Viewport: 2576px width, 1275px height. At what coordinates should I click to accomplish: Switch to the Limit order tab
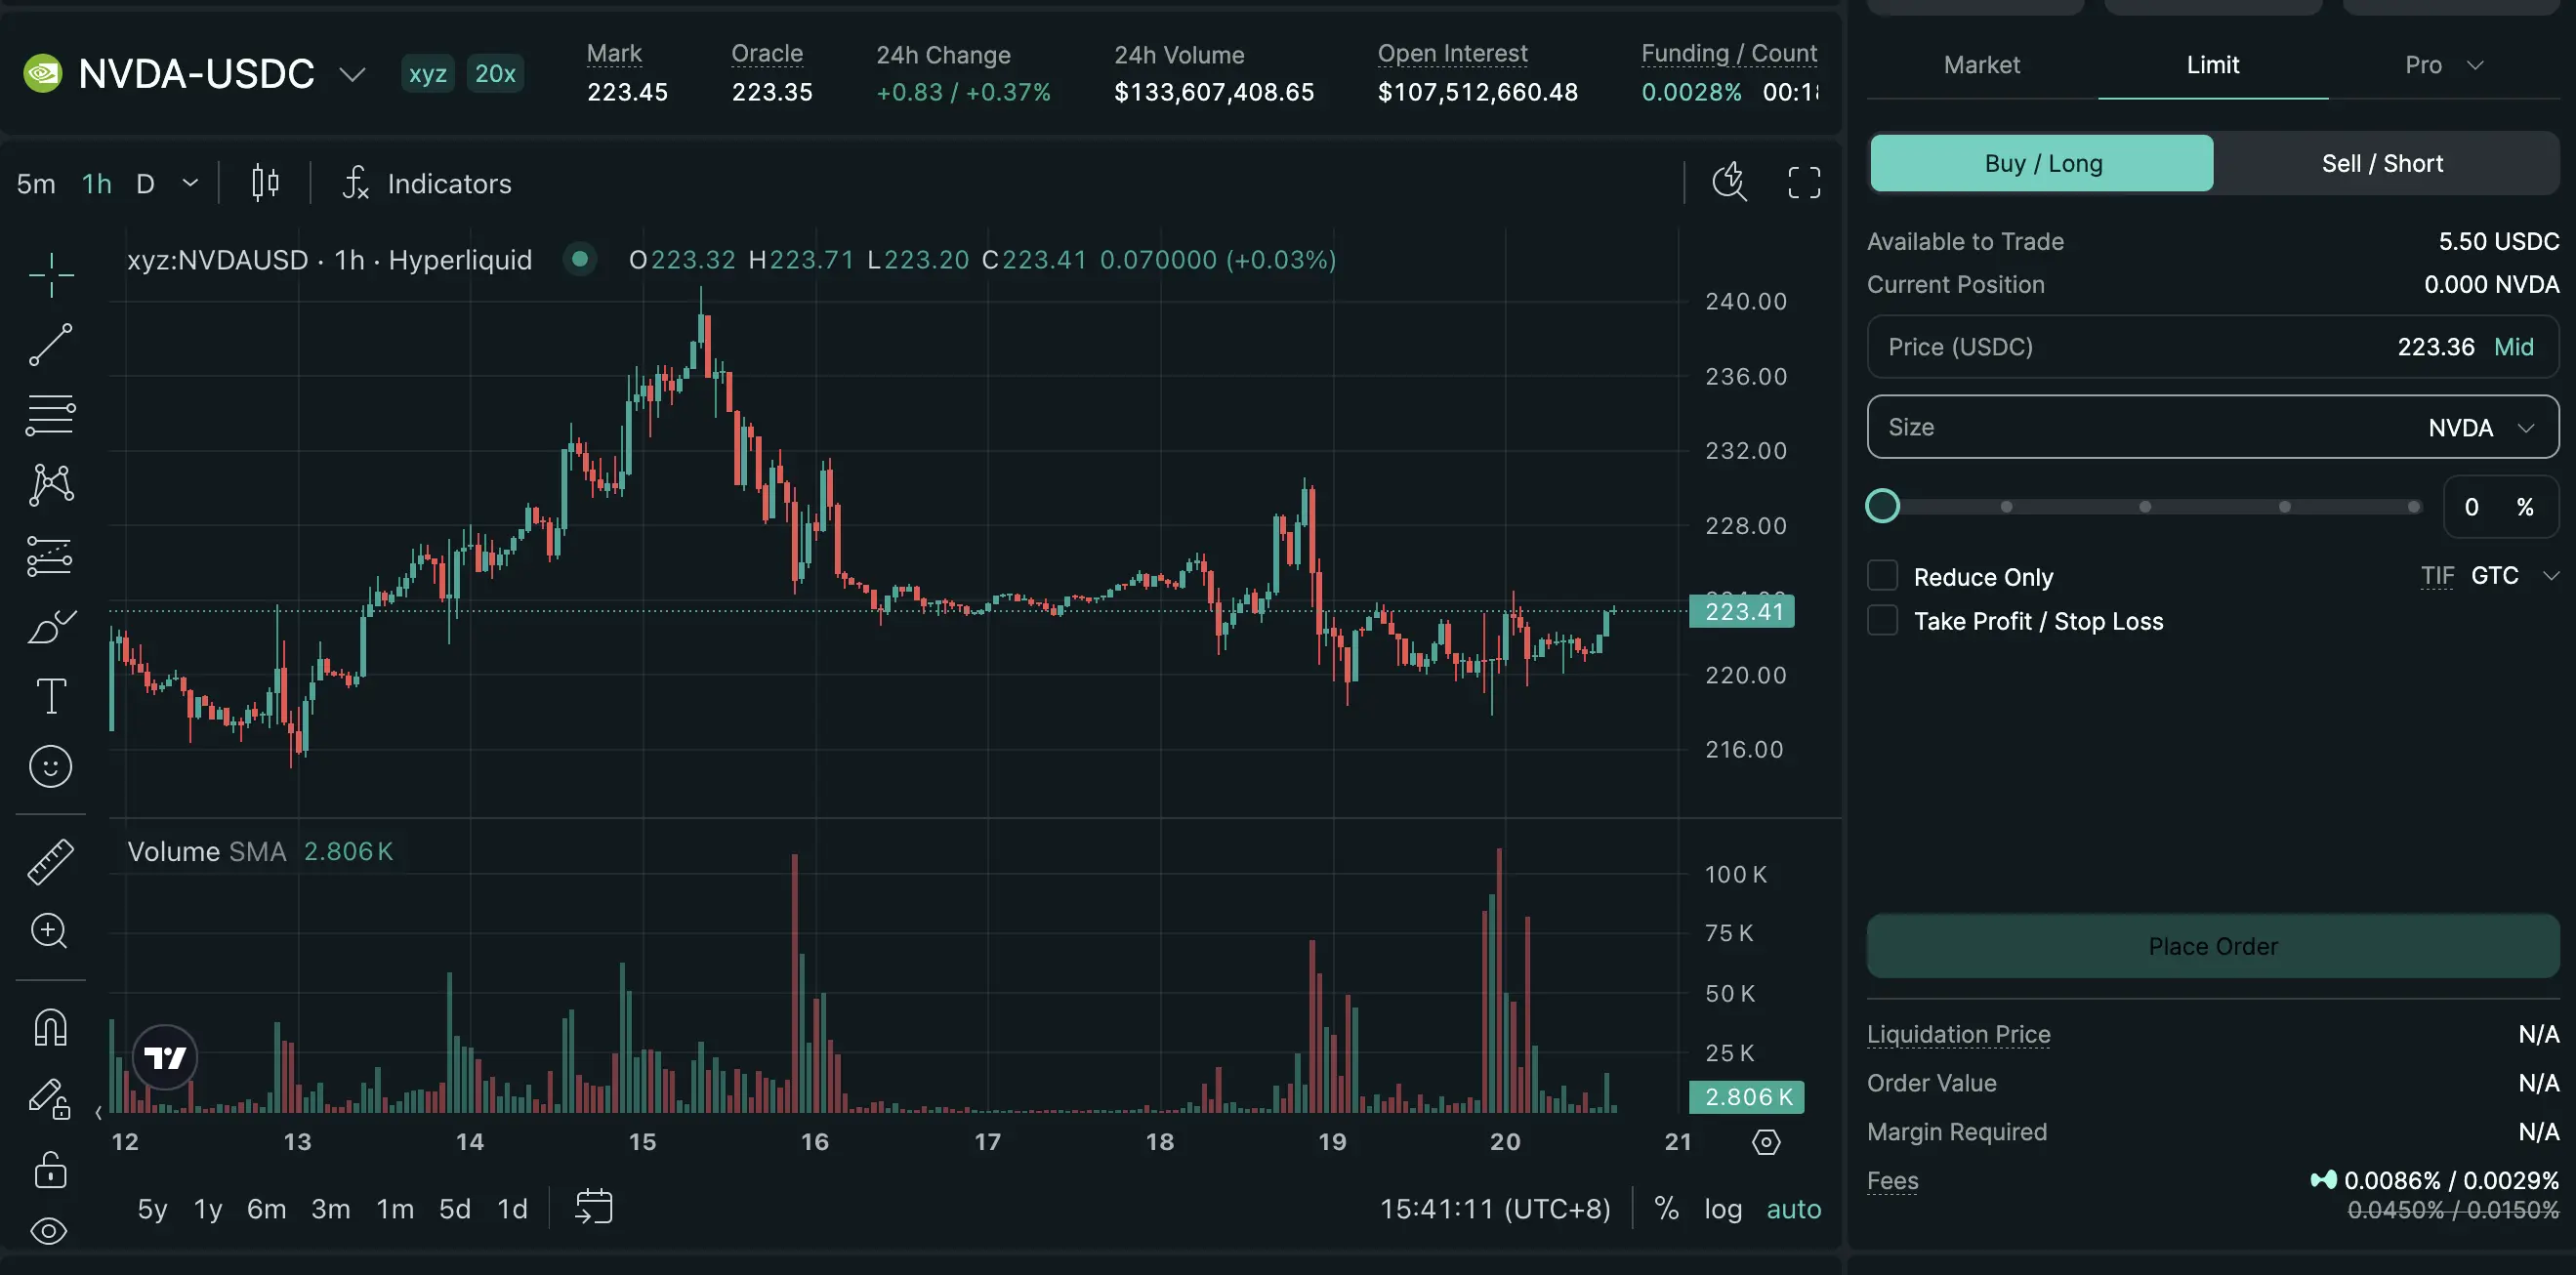click(x=2212, y=65)
